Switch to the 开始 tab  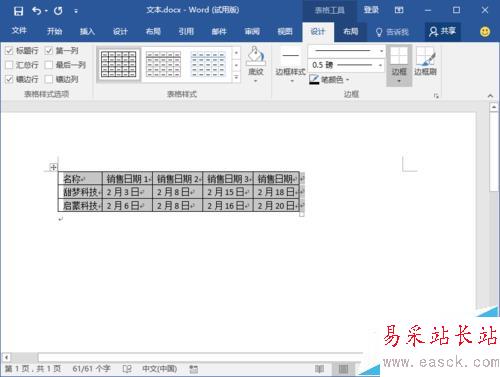54,31
